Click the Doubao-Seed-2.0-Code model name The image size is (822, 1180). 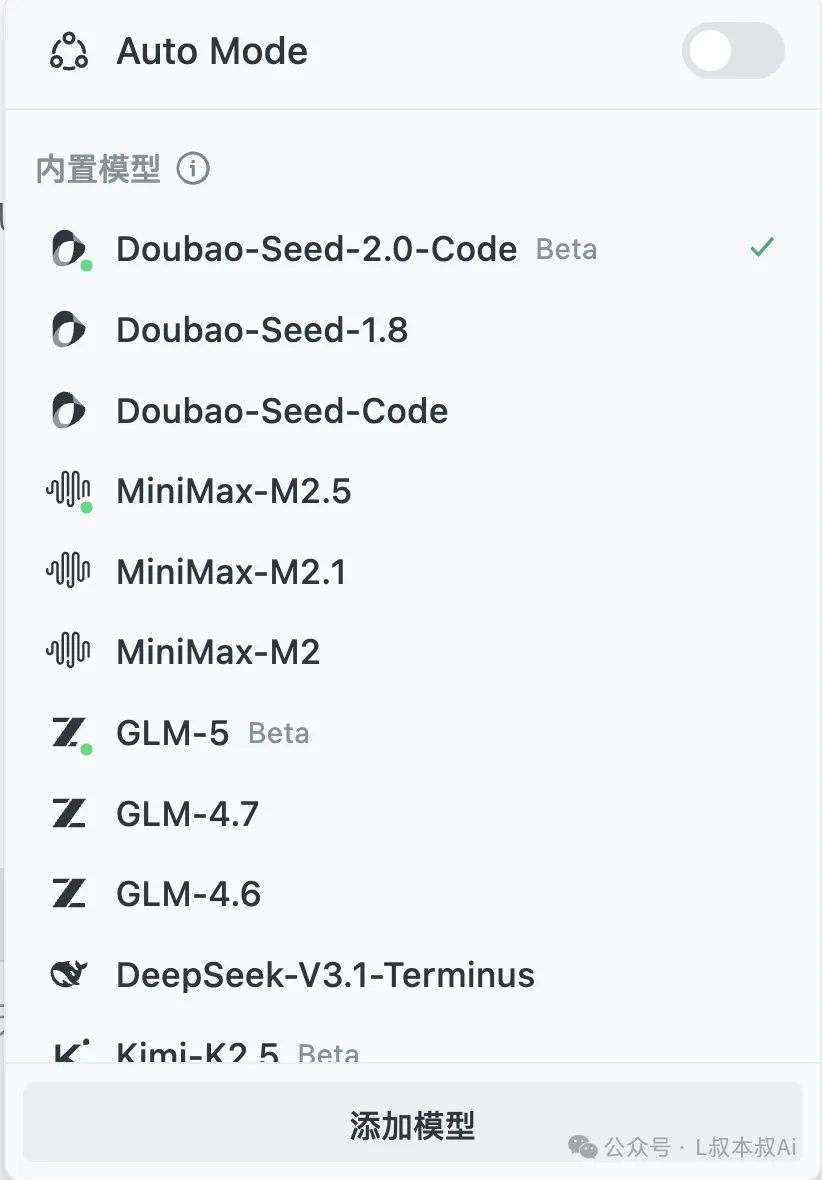(x=316, y=249)
